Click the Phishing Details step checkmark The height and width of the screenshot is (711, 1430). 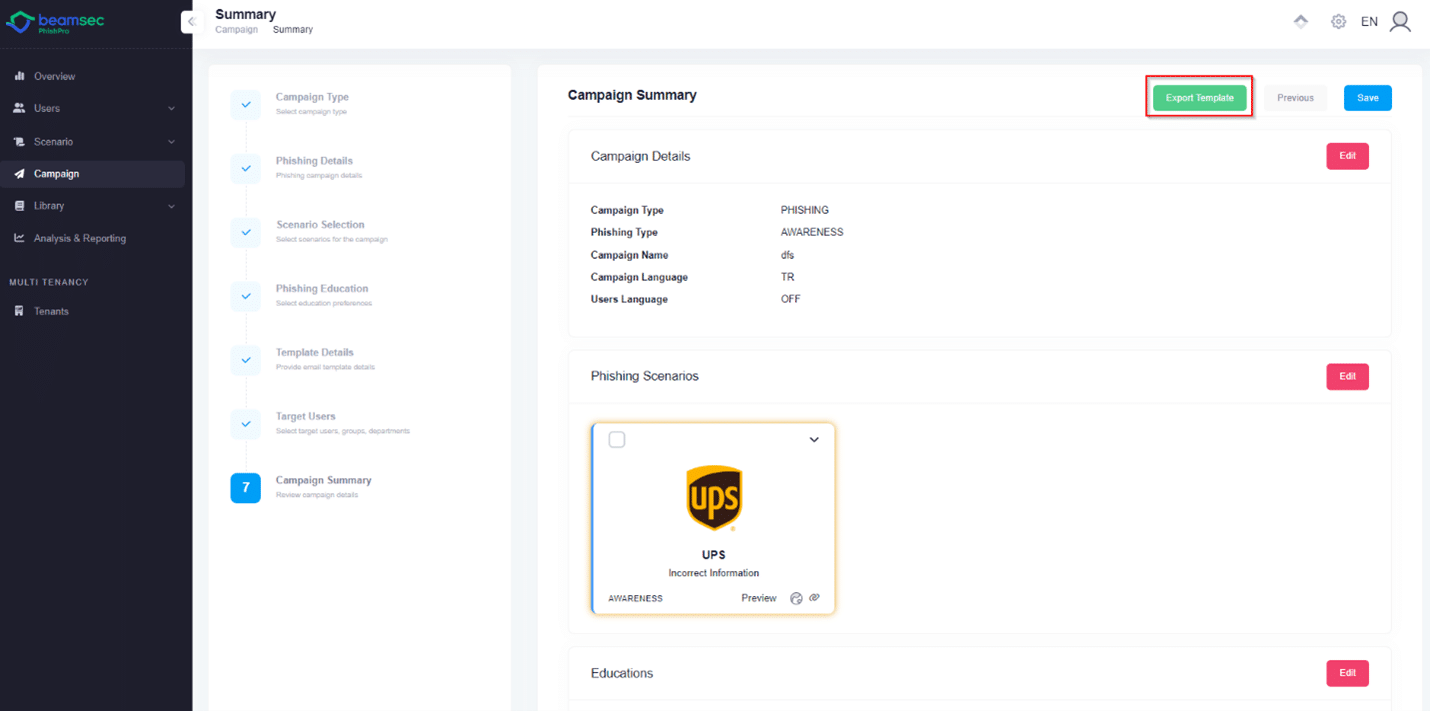click(x=246, y=169)
